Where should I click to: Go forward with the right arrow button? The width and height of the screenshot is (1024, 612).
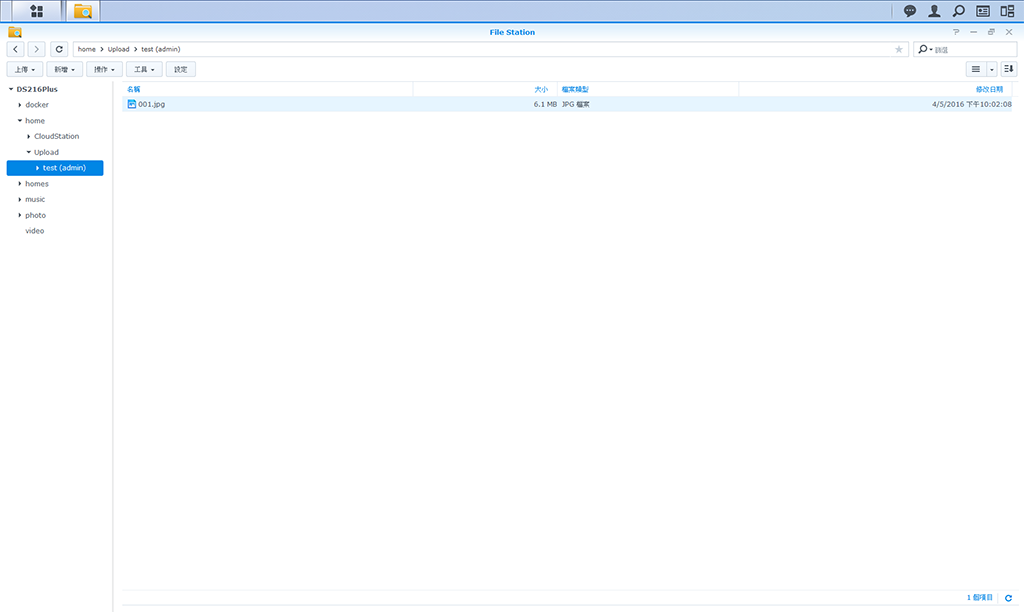pos(37,49)
